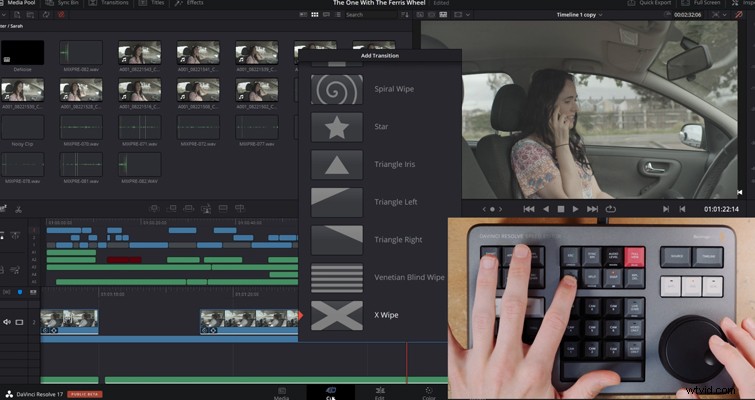Open the media pool sort options
The height and width of the screenshot is (400, 755).
(404, 15)
